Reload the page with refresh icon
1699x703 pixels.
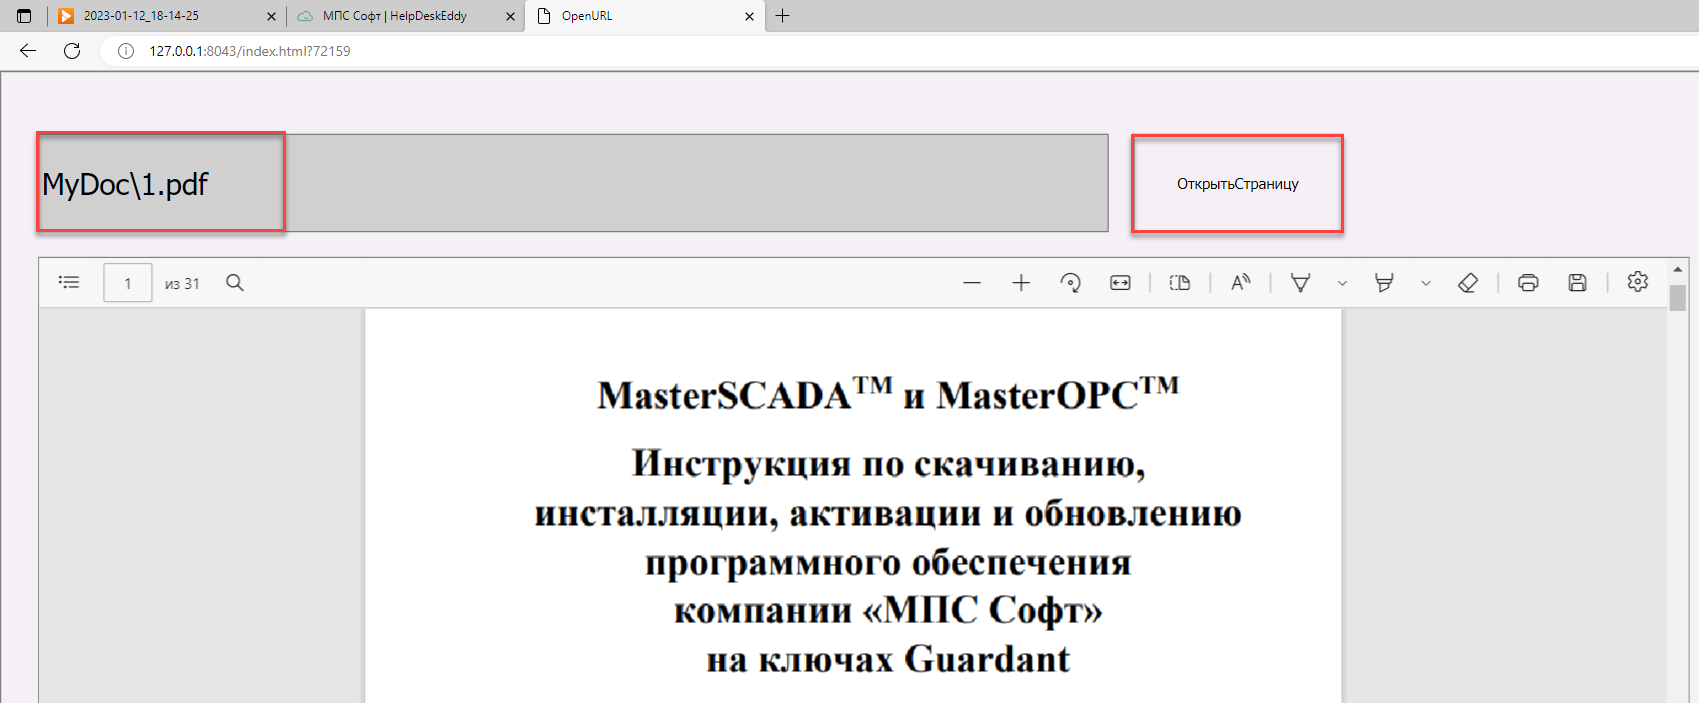pyautogui.click(x=72, y=51)
